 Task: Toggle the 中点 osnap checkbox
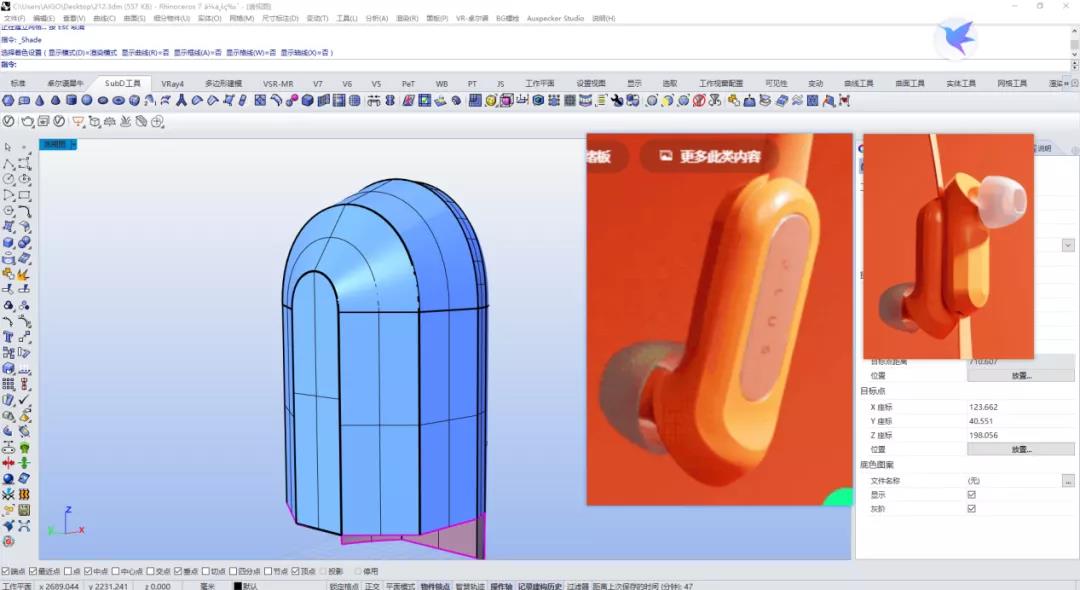pyautogui.click(x=87, y=571)
